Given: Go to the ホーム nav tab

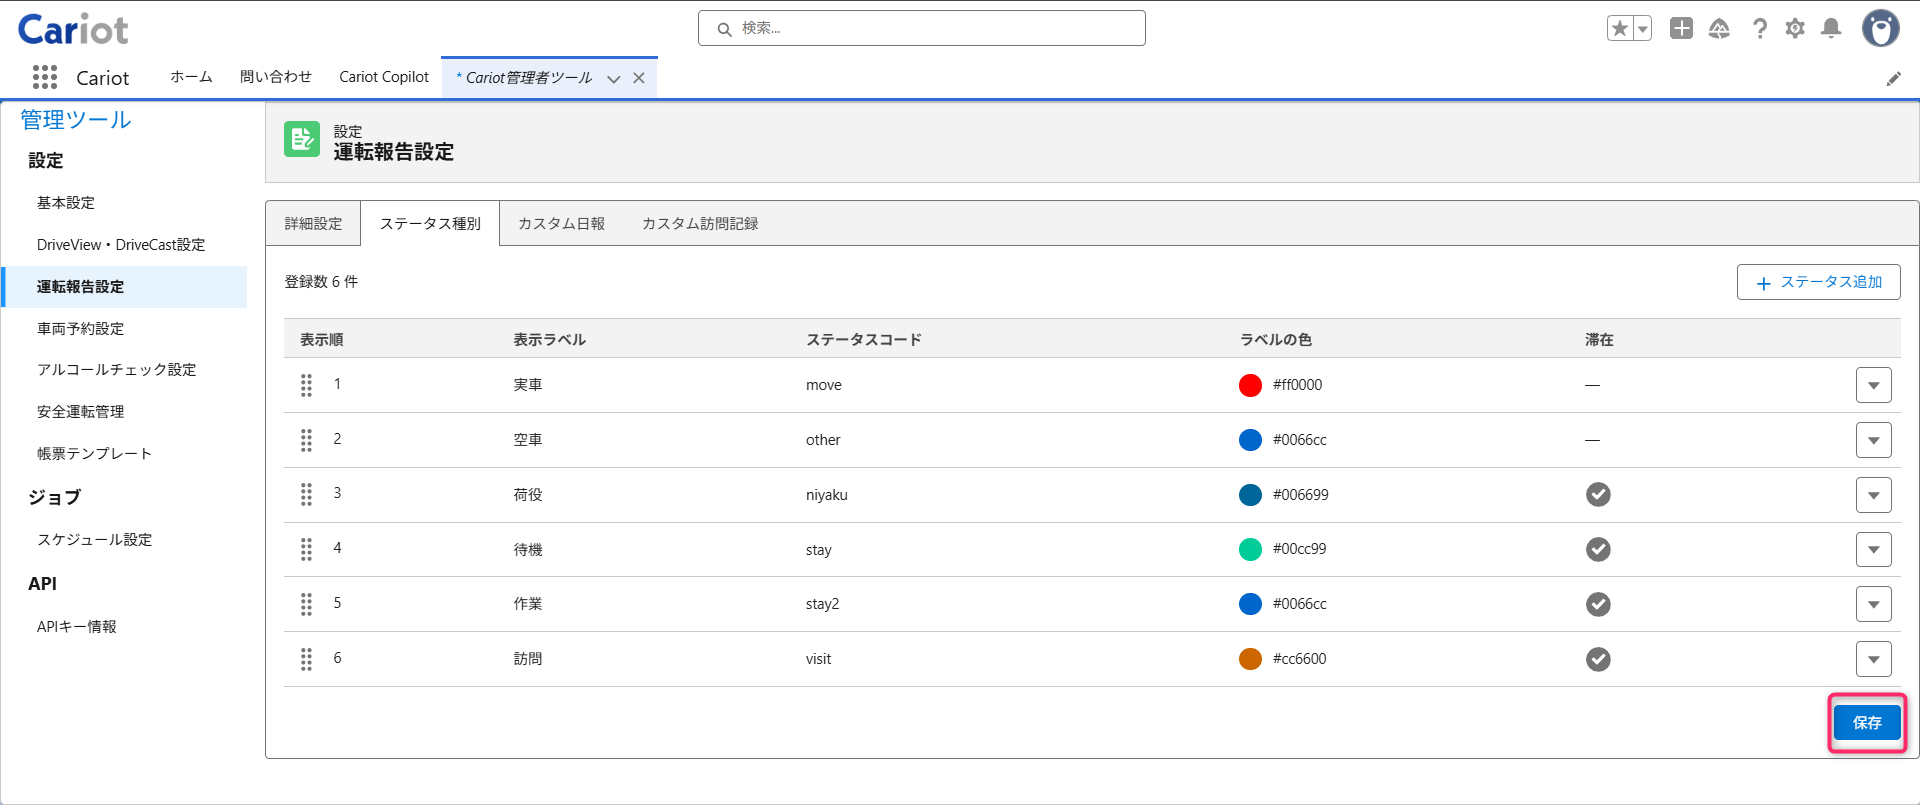Looking at the screenshot, I should pyautogui.click(x=191, y=77).
